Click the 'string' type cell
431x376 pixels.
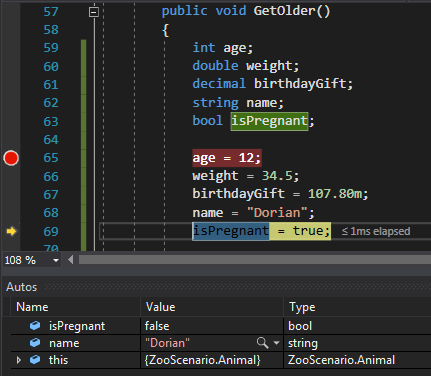coord(303,343)
